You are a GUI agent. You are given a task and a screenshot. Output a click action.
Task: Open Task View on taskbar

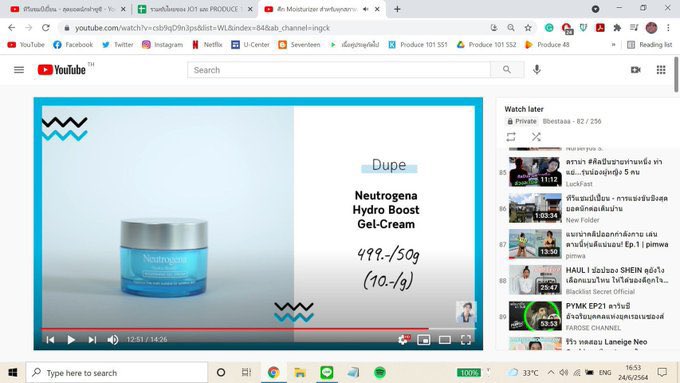click(x=246, y=373)
